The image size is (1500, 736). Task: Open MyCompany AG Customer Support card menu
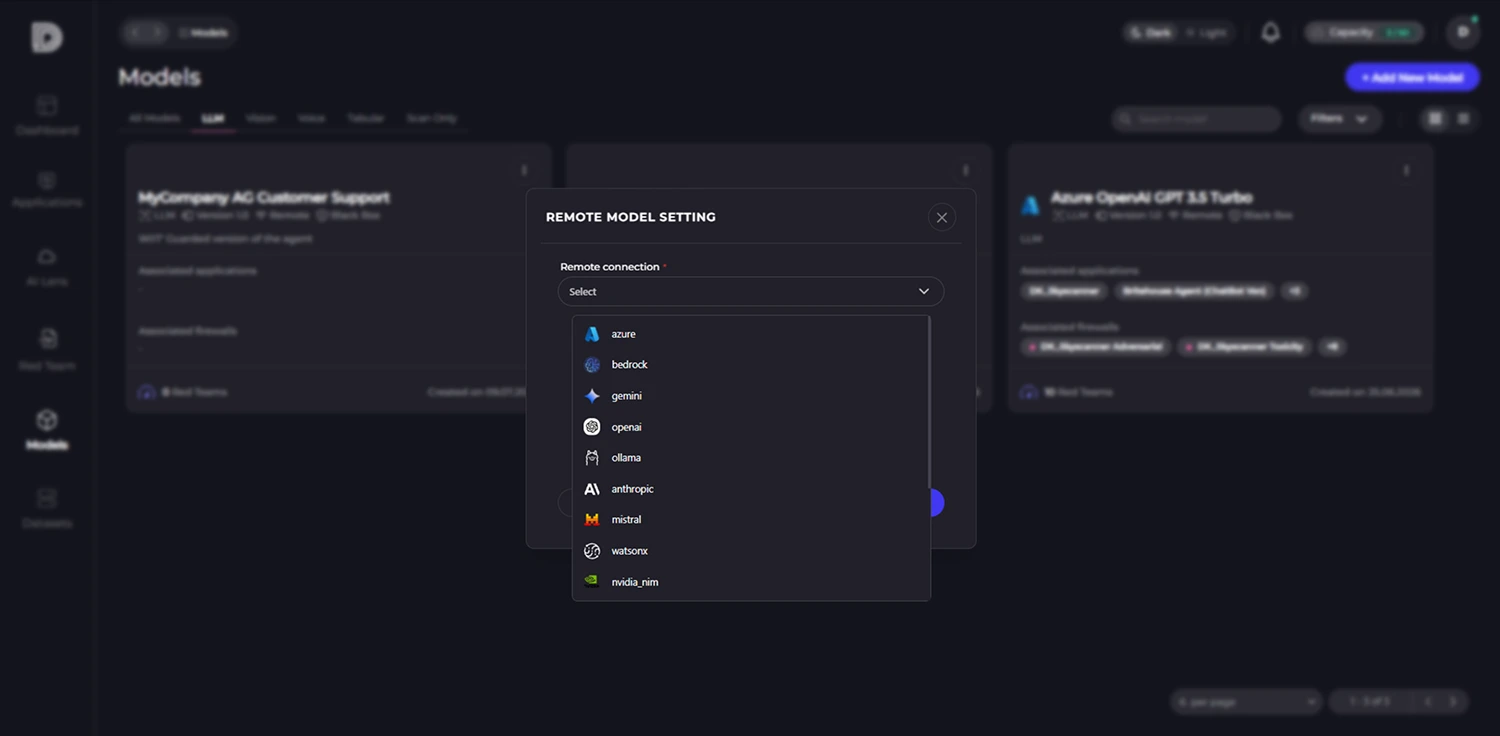(x=524, y=171)
